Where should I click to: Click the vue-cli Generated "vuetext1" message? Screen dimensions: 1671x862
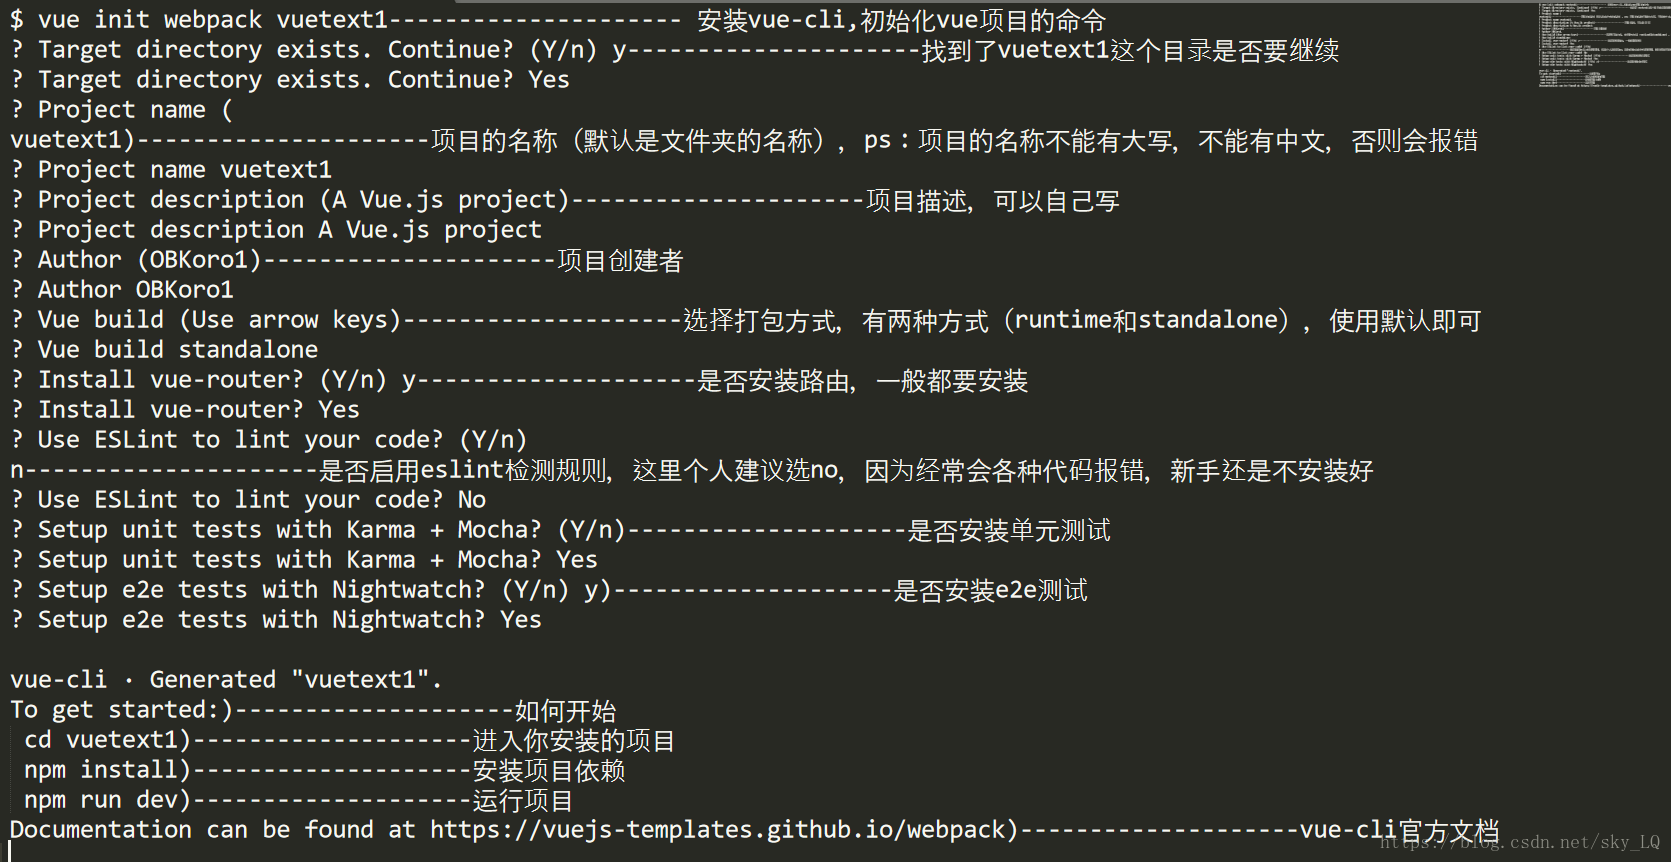tap(226, 680)
